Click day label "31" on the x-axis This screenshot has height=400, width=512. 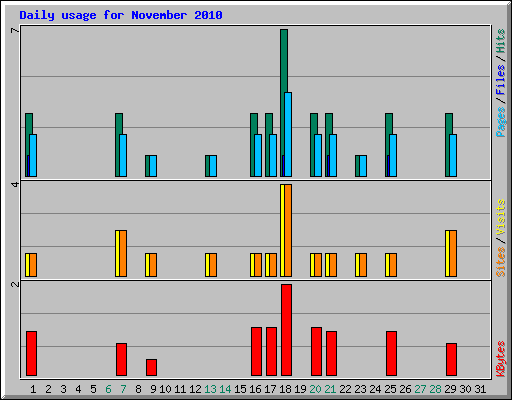click(x=480, y=389)
